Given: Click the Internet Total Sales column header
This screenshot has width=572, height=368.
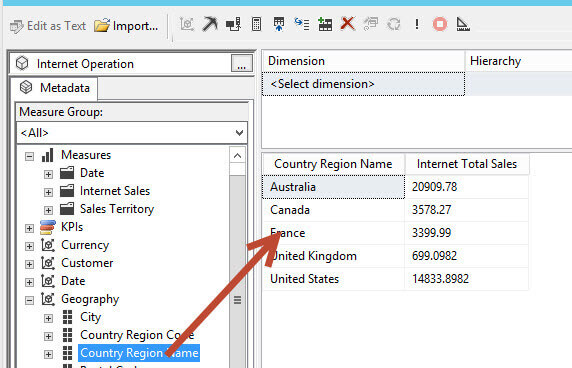Looking at the screenshot, I should click(x=467, y=164).
